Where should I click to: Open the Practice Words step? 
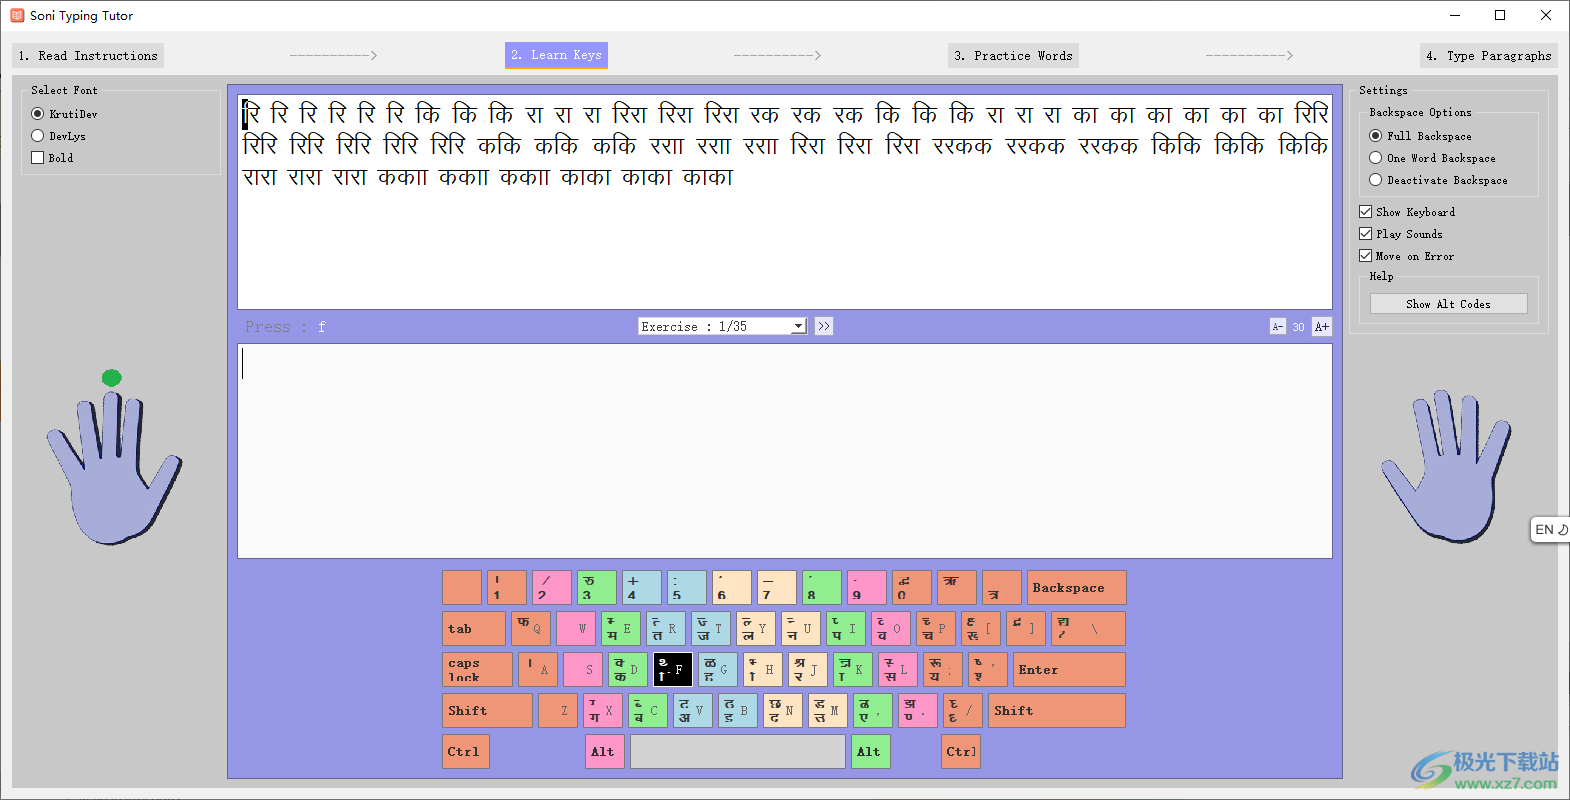pyautogui.click(x=1013, y=55)
